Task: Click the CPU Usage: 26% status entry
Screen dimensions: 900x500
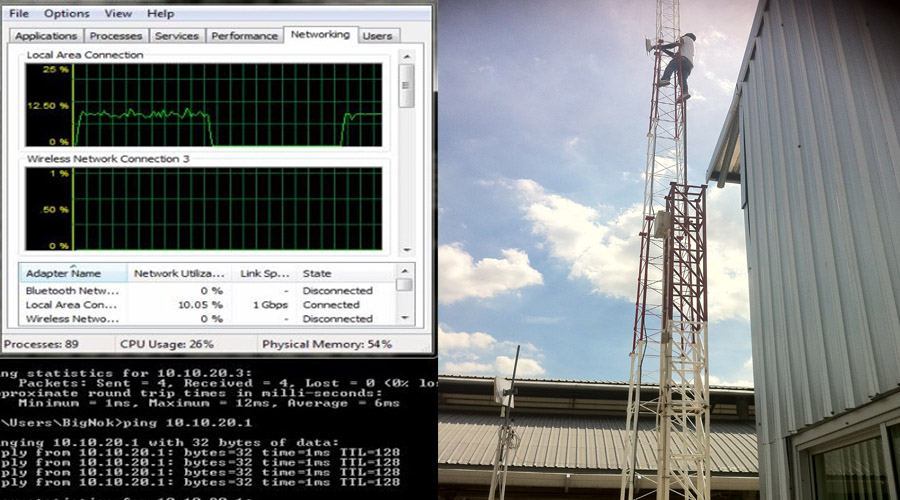Action: (x=167, y=344)
